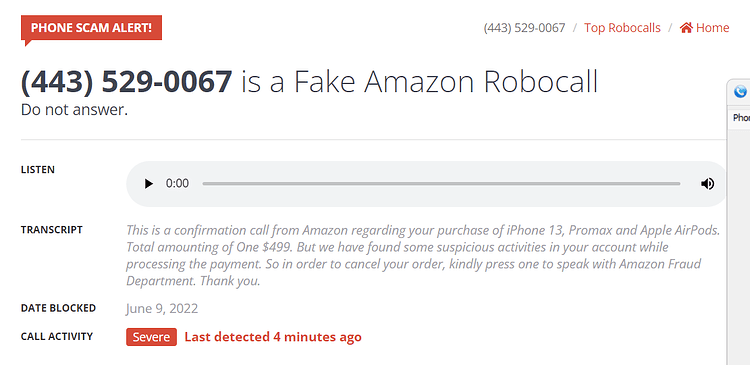Click the Home house icon
The image size is (750, 365).
(x=686, y=28)
